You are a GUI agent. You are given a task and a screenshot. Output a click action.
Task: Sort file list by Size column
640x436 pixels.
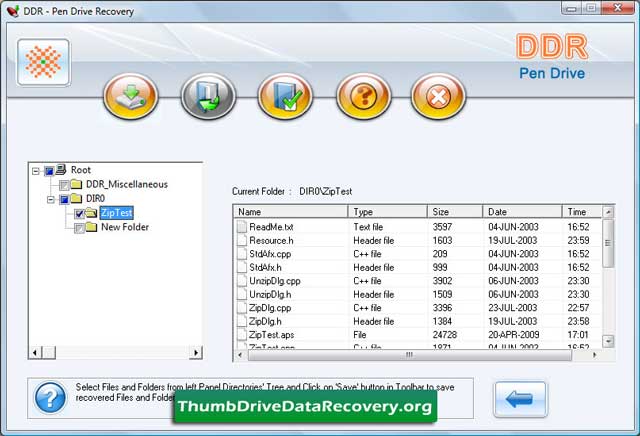(x=455, y=211)
